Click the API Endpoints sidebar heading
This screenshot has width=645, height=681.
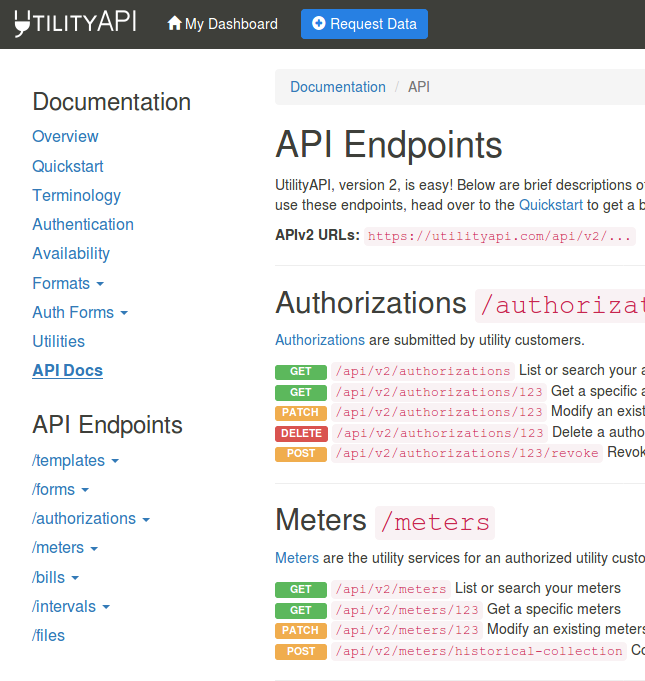(107, 425)
